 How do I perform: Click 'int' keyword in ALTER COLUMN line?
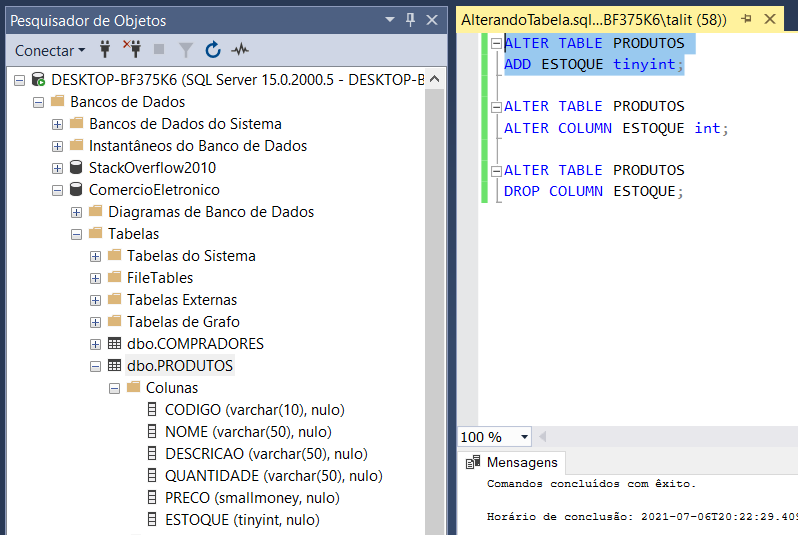(707, 128)
